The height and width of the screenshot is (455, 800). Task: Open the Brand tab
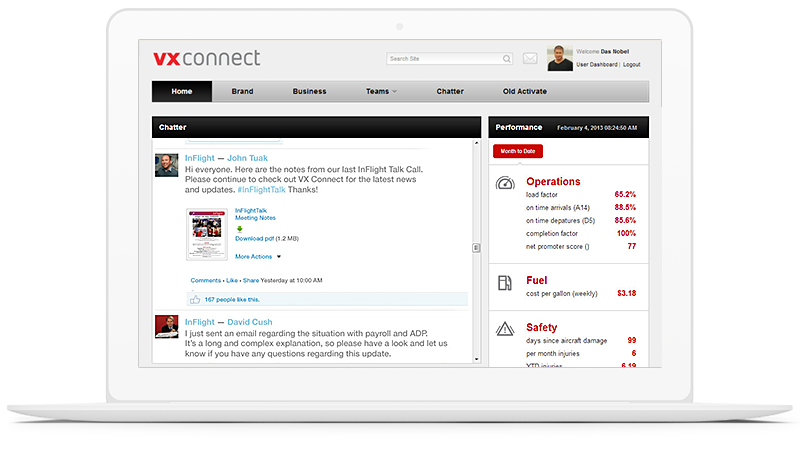[242, 91]
